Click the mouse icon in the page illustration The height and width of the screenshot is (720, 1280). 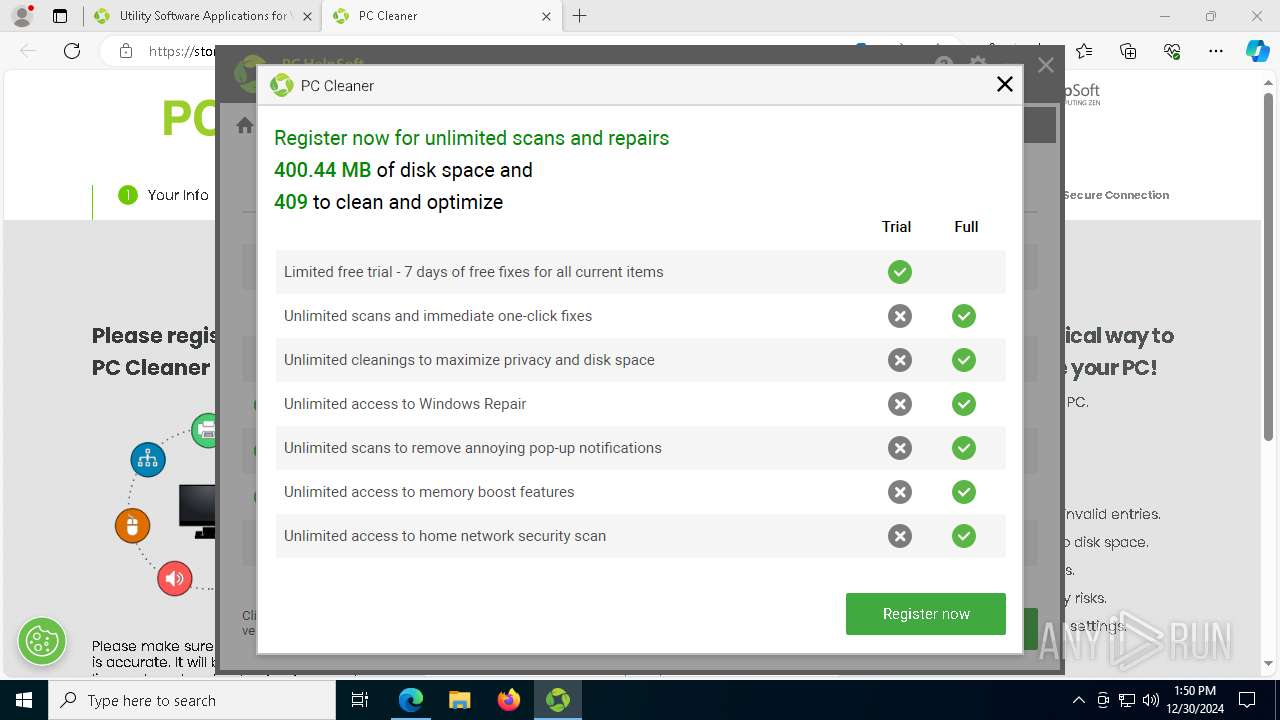pos(132,525)
